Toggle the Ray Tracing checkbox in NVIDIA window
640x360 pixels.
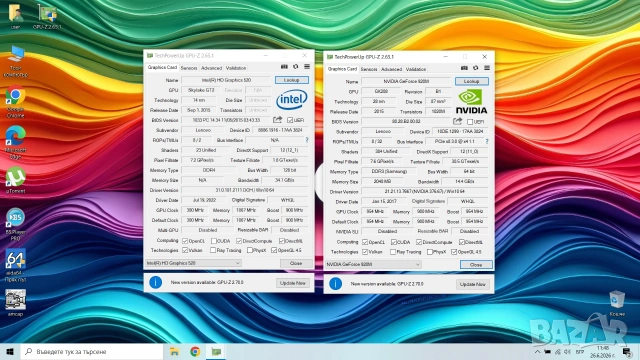coord(393,252)
